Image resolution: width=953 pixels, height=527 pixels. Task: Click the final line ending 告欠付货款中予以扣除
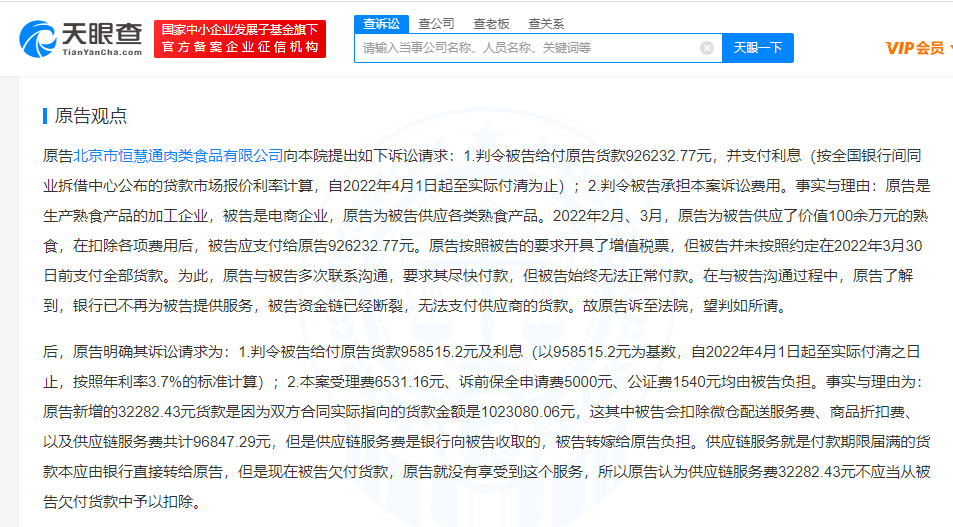(120, 499)
